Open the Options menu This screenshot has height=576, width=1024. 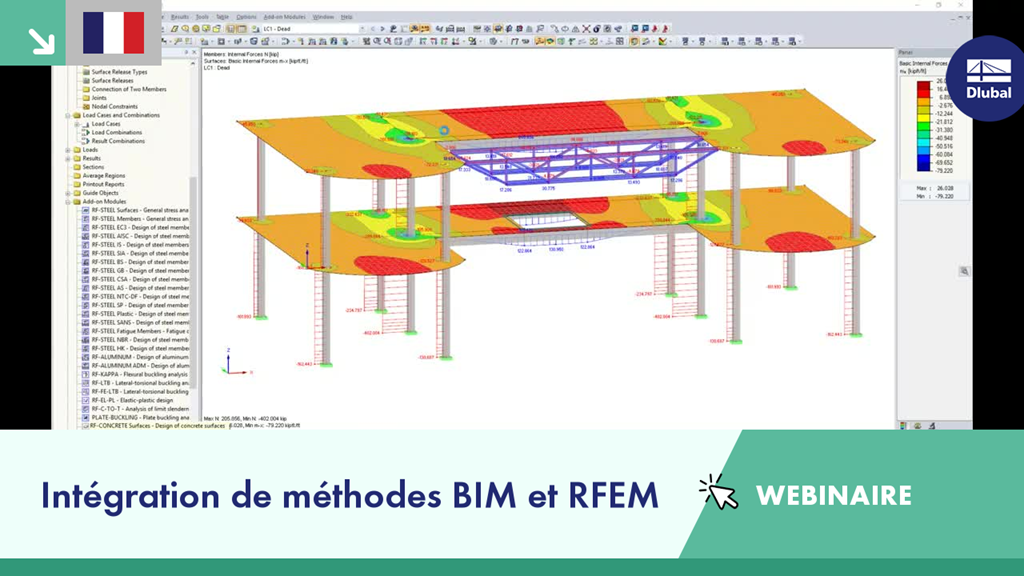pos(246,17)
